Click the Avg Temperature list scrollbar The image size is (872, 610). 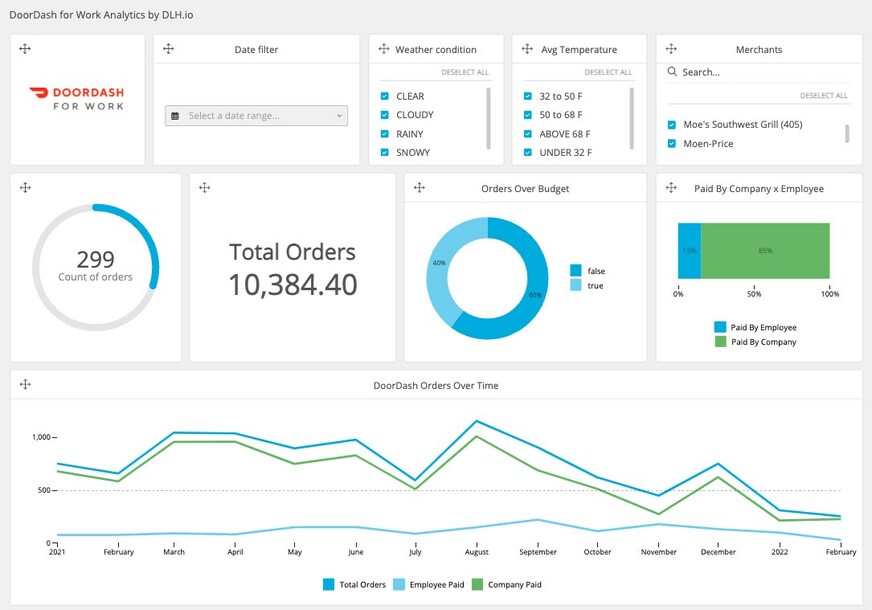click(x=632, y=118)
